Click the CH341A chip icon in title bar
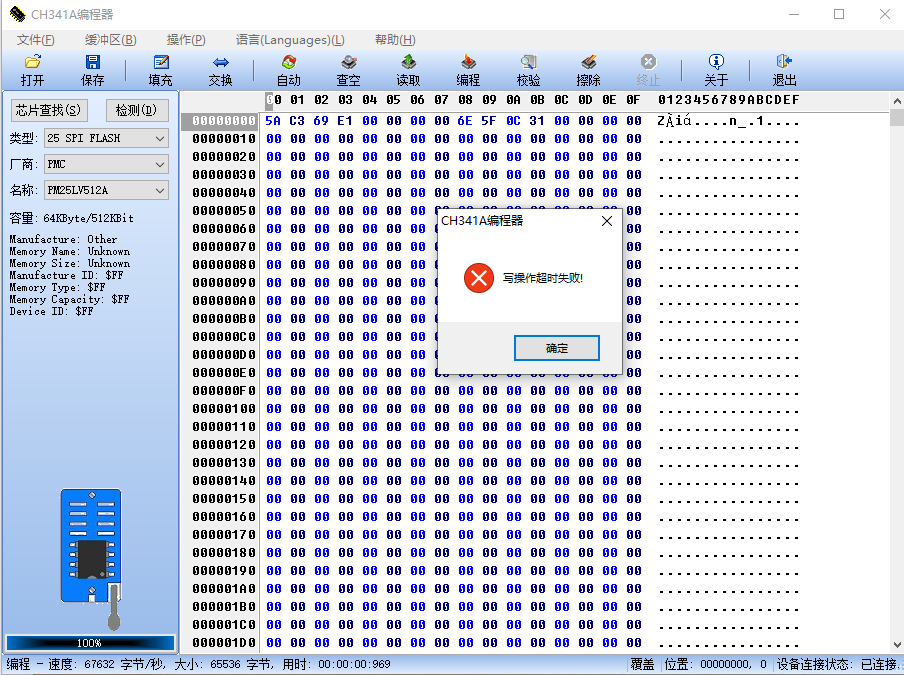The image size is (904, 675). (17, 14)
